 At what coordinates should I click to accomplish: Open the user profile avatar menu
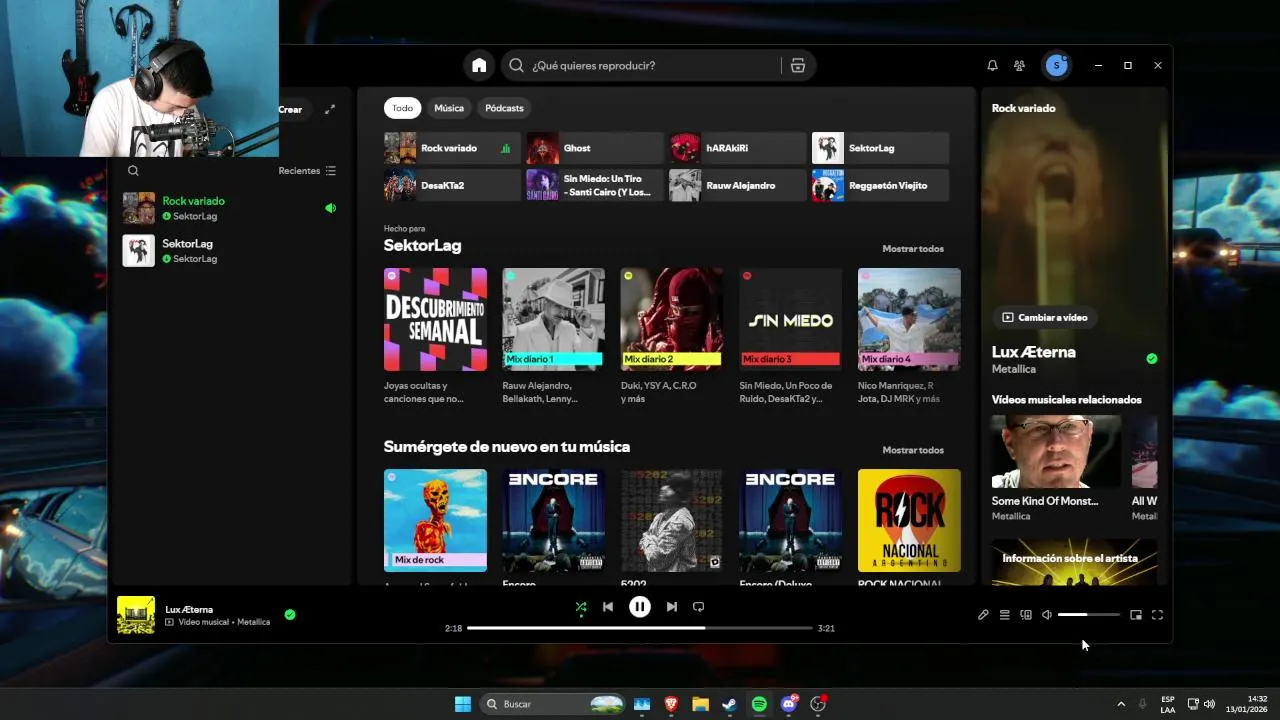[1056, 65]
